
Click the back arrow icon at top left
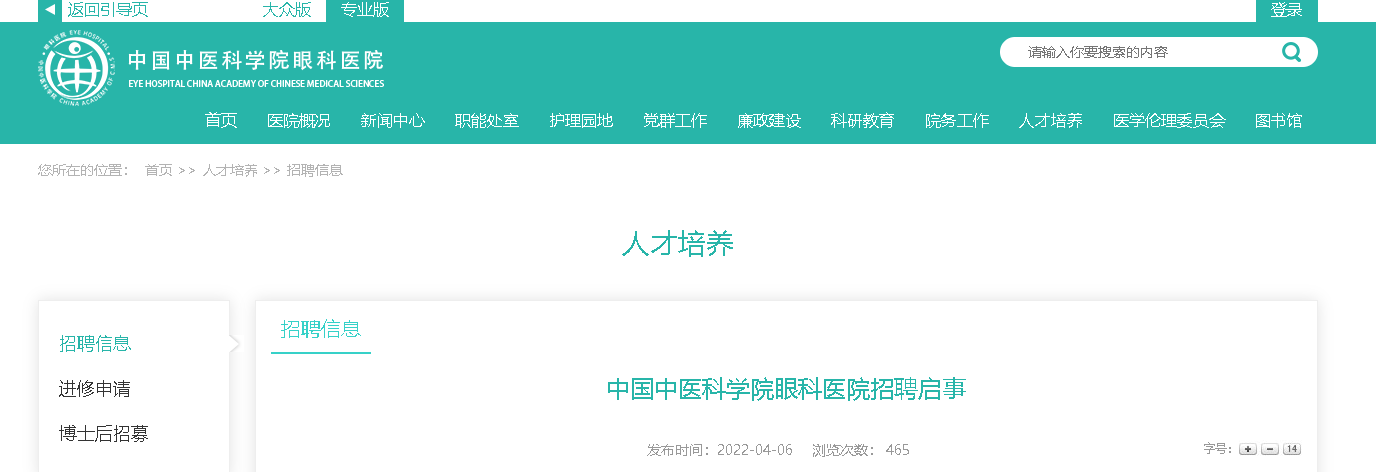tap(50, 10)
